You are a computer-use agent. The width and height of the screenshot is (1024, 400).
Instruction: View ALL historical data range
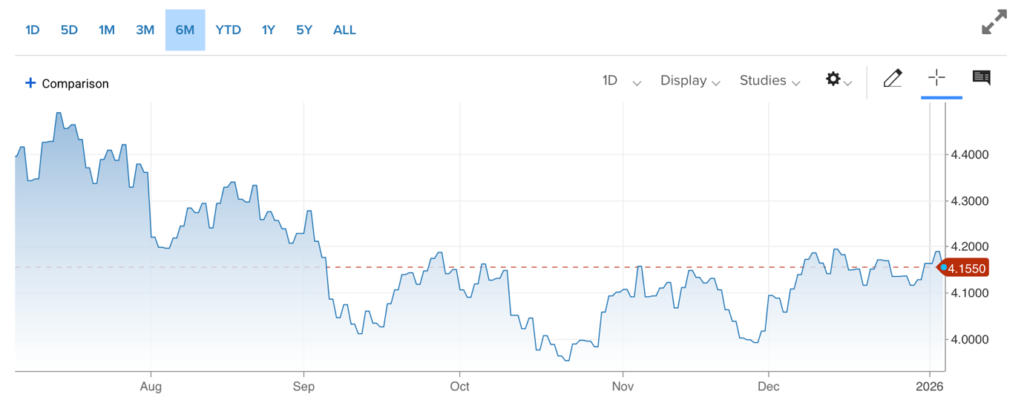click(x=344, y=30)
